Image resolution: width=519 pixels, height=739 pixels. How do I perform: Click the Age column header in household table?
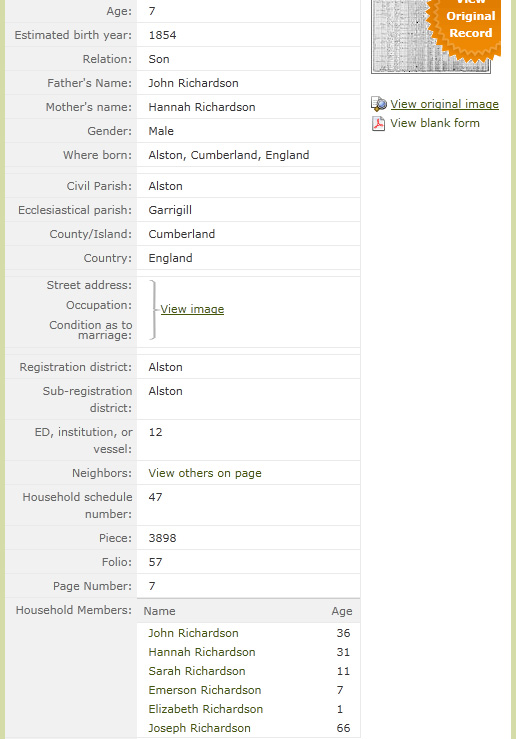point(342,611)
